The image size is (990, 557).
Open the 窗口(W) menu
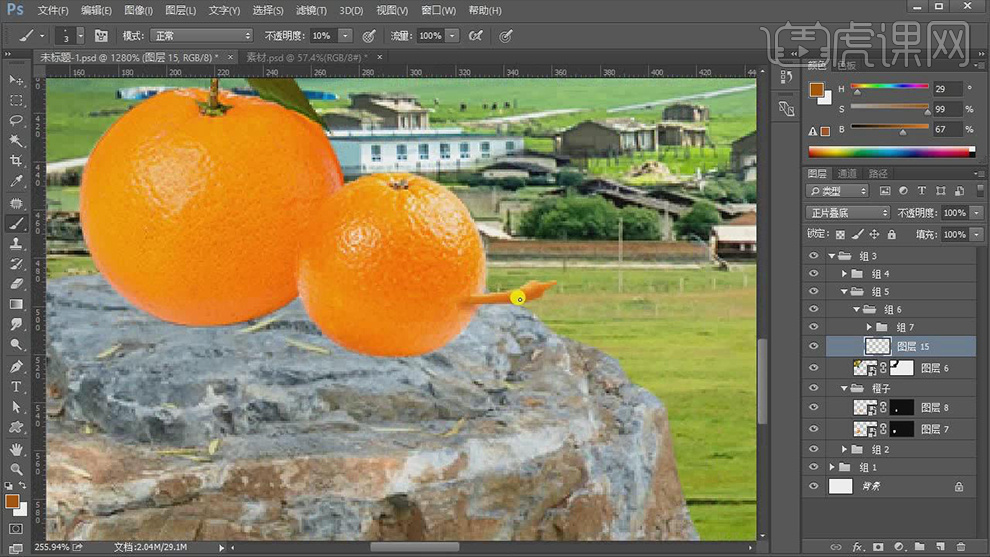(438, 10)
